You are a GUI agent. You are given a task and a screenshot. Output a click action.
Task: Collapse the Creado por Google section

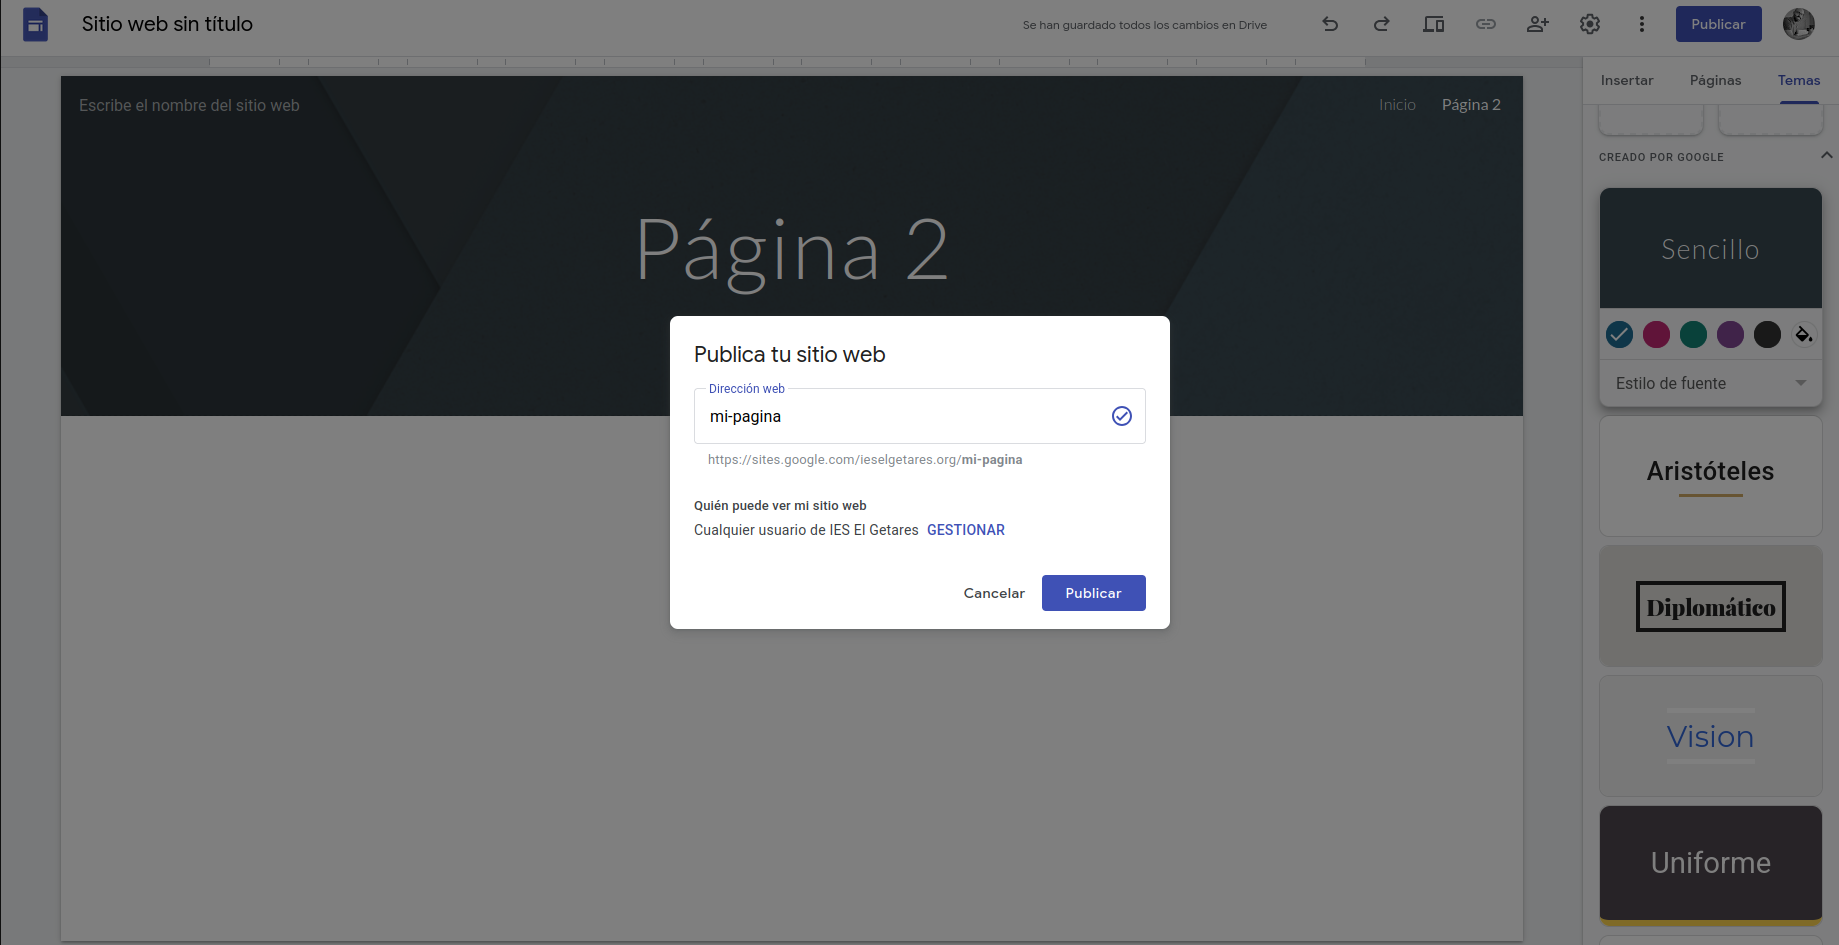1826,155
